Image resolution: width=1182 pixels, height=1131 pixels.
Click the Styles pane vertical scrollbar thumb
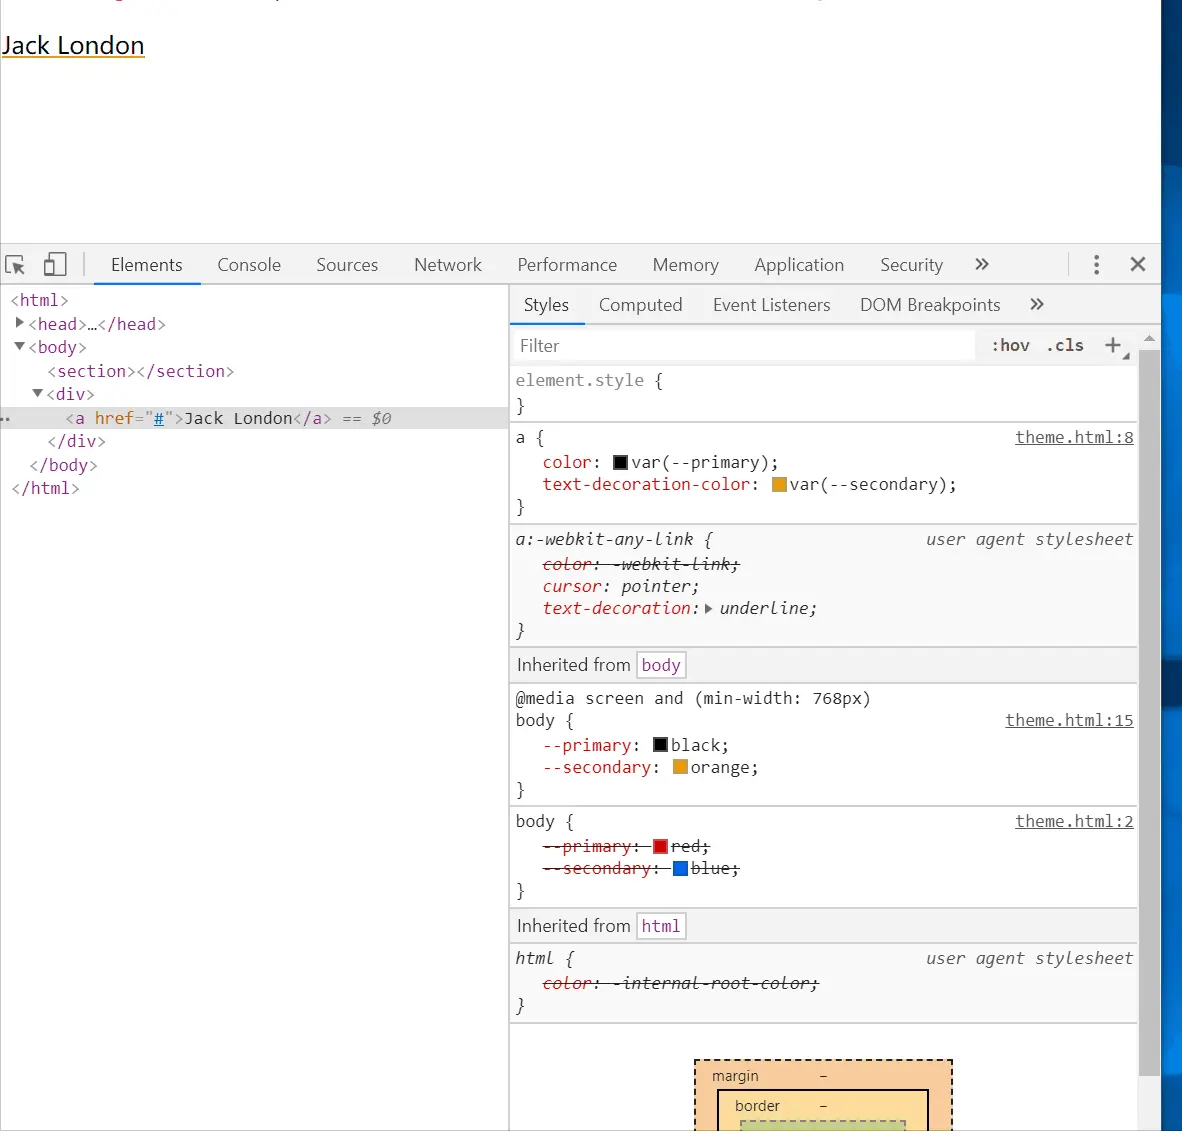click(1149, 713)
